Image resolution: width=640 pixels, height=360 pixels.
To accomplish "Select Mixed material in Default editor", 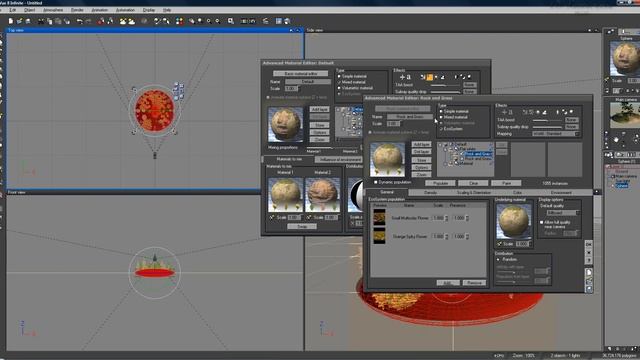I will (x=339, y=82).
